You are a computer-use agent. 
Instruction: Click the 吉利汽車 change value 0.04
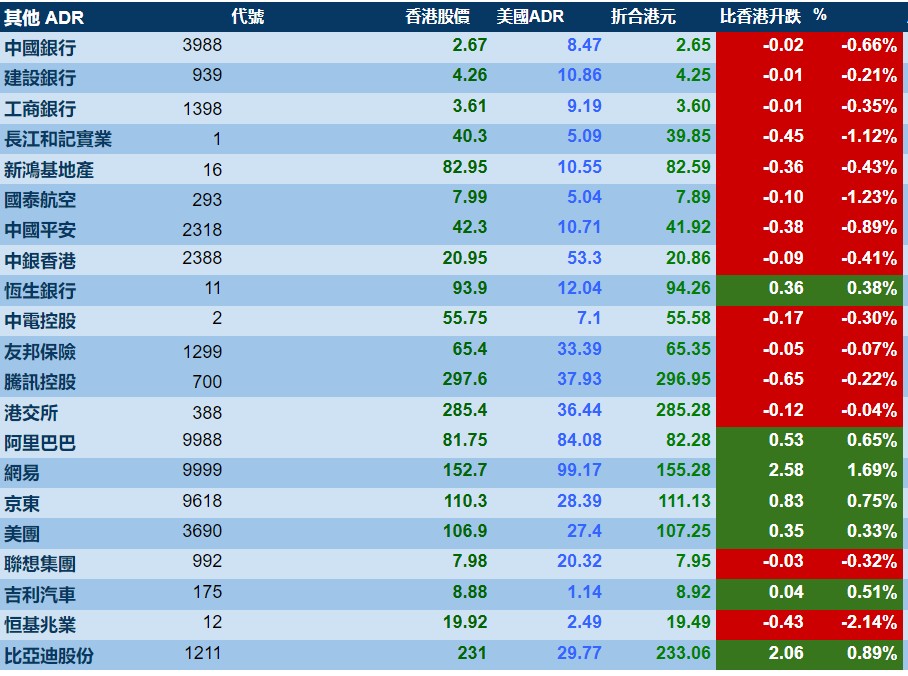point(786,592)
